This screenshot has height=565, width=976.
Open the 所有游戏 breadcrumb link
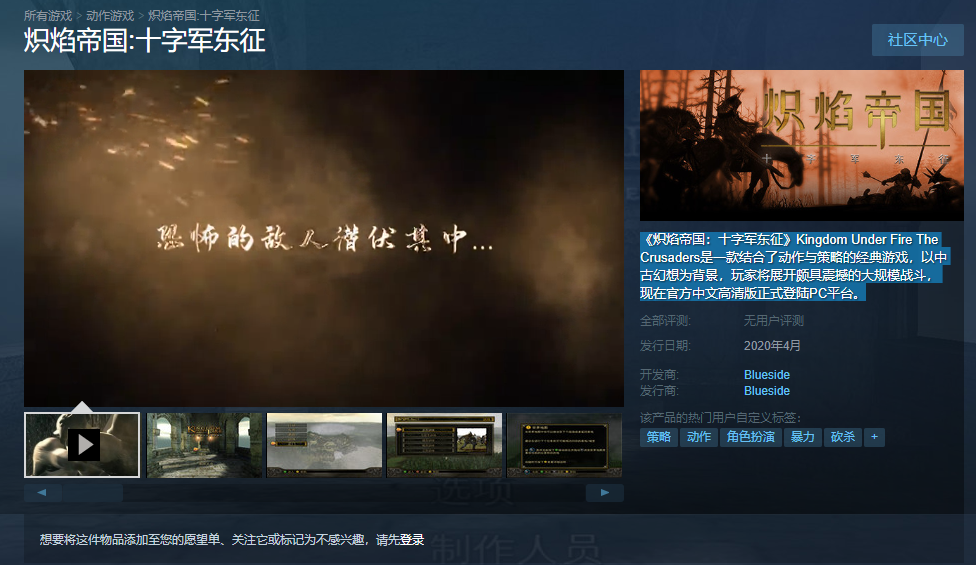click(x=48, y=16)
